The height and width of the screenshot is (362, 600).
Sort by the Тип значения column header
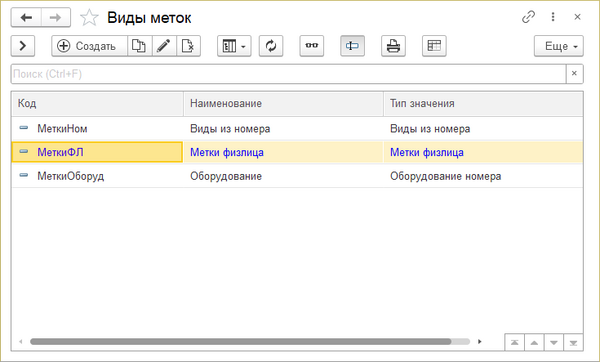click(x=483, y=103)
